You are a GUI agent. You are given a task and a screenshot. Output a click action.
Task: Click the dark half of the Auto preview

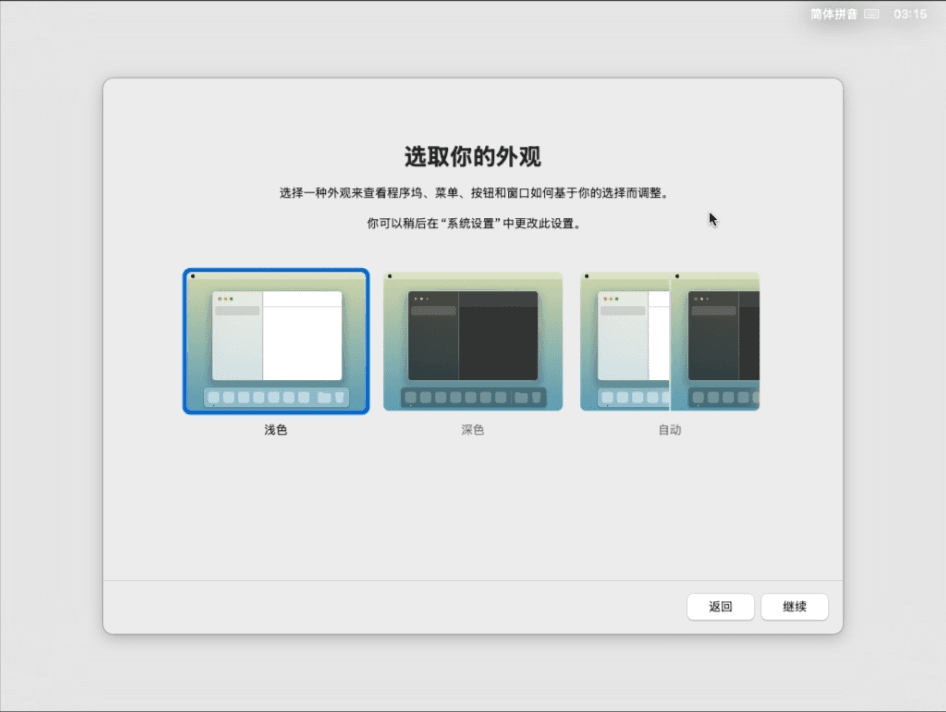[715, 341]
